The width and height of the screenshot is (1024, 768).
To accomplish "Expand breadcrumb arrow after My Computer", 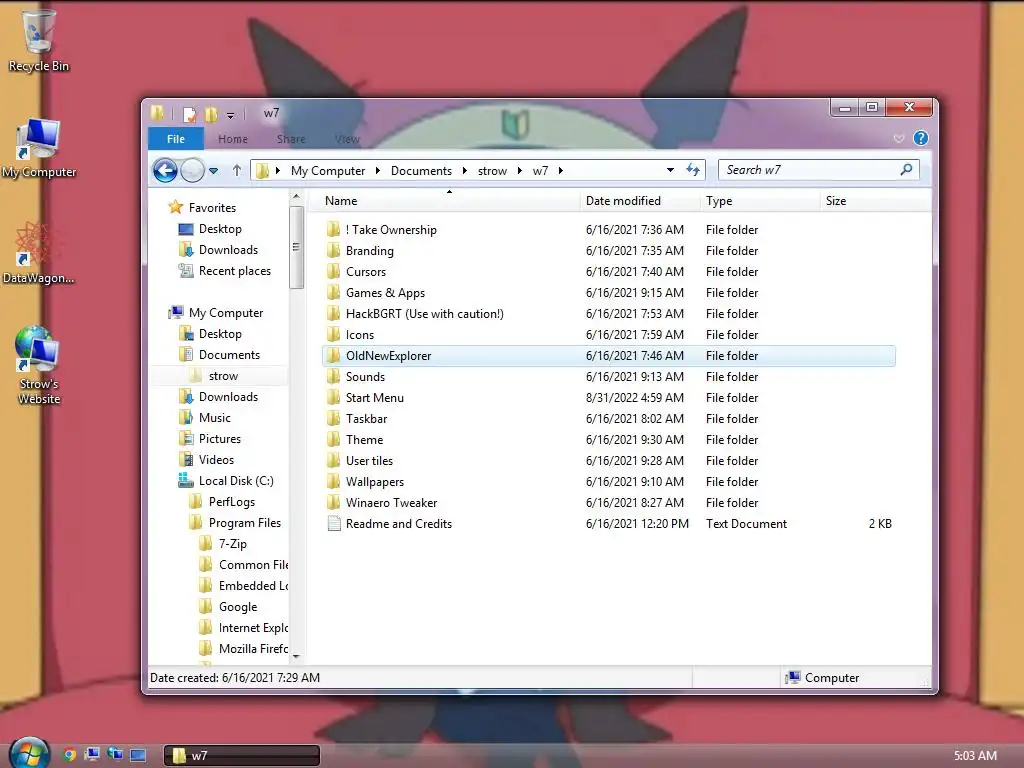I will pyautogui.click(x=377, y=170).
